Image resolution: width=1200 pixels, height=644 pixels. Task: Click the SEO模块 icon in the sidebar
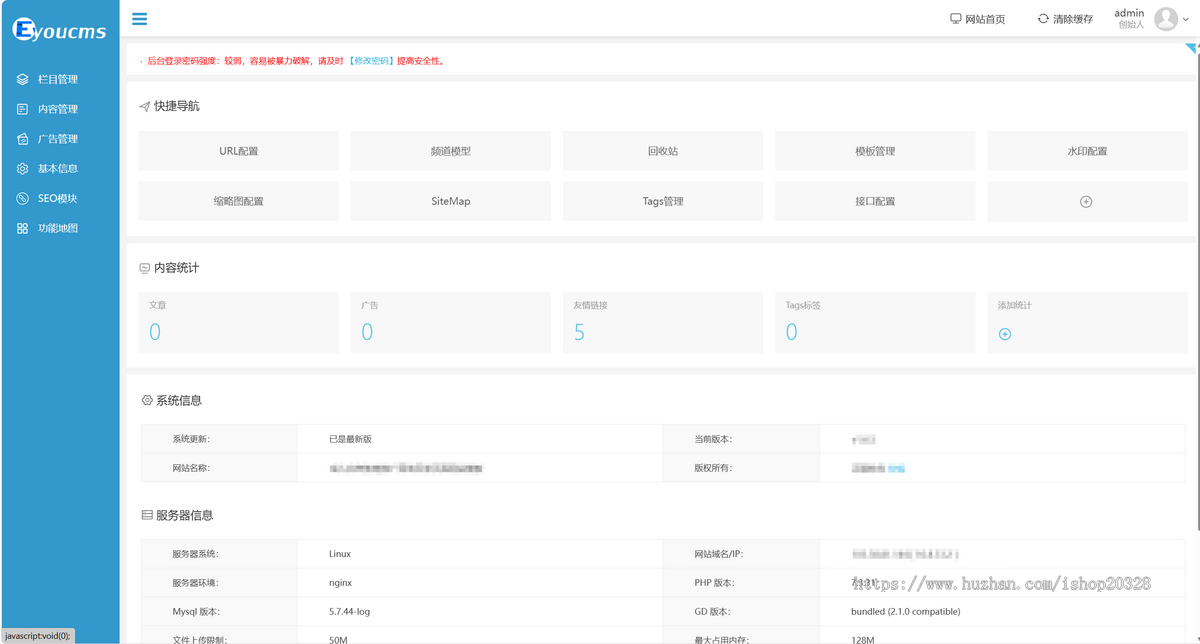pyautogui.click(x=22, y=199)
